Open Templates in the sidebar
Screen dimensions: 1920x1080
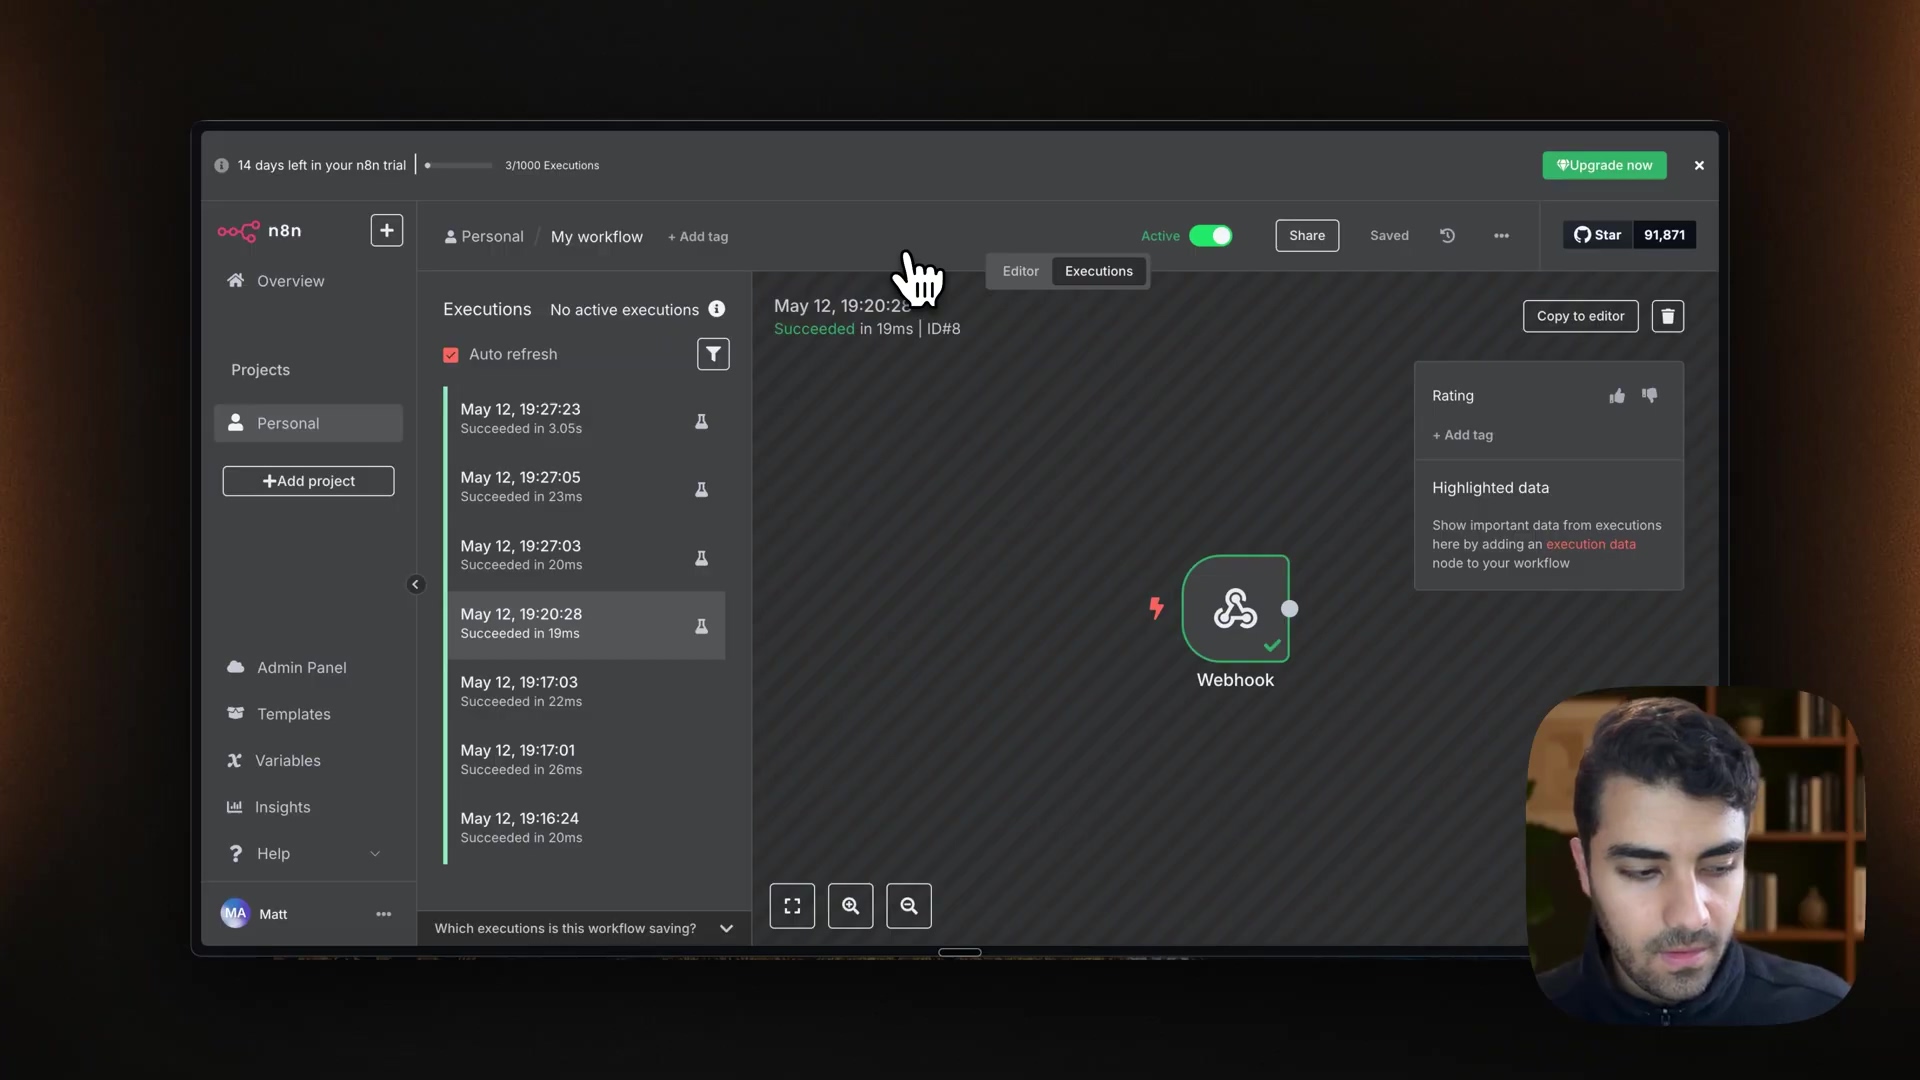pyautogui.click(x=293, y=714)
